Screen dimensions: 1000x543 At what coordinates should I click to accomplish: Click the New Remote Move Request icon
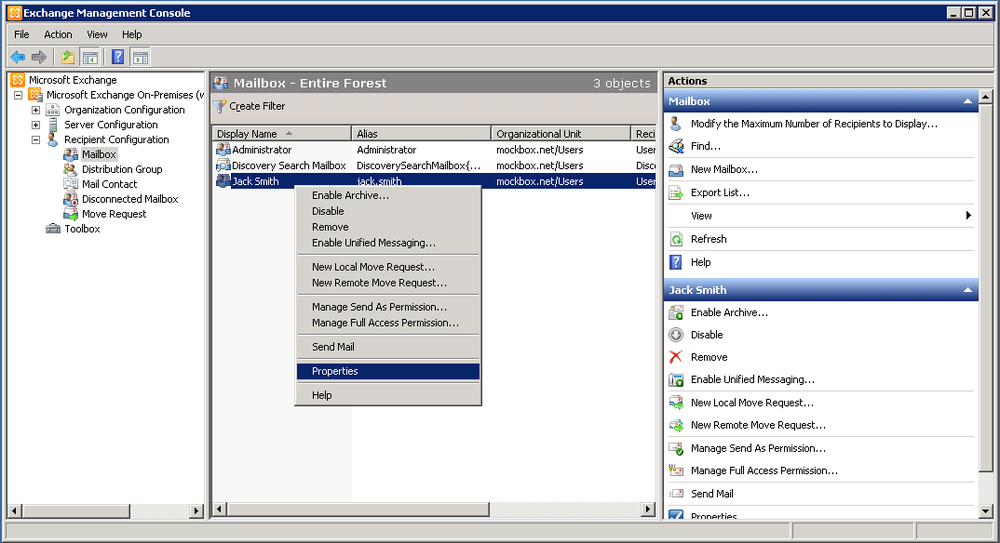(676, 425)
